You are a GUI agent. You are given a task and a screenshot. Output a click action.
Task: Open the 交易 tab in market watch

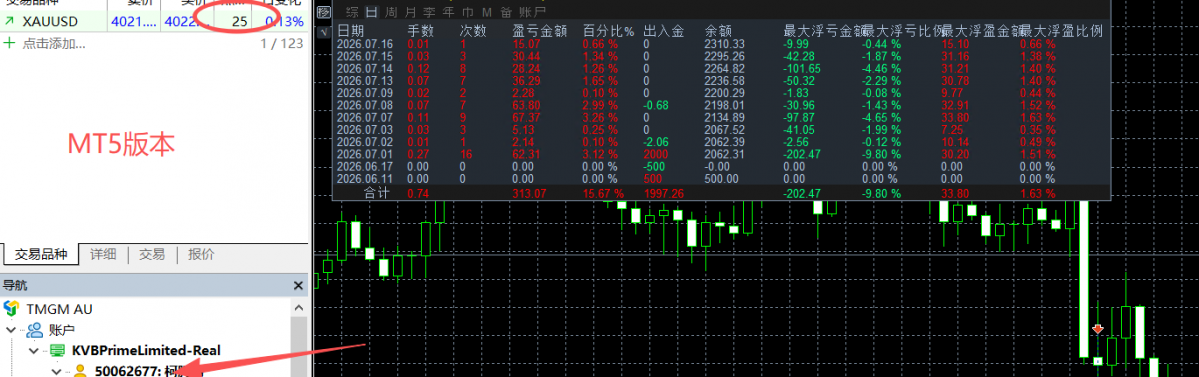click(x=152, y=255)
